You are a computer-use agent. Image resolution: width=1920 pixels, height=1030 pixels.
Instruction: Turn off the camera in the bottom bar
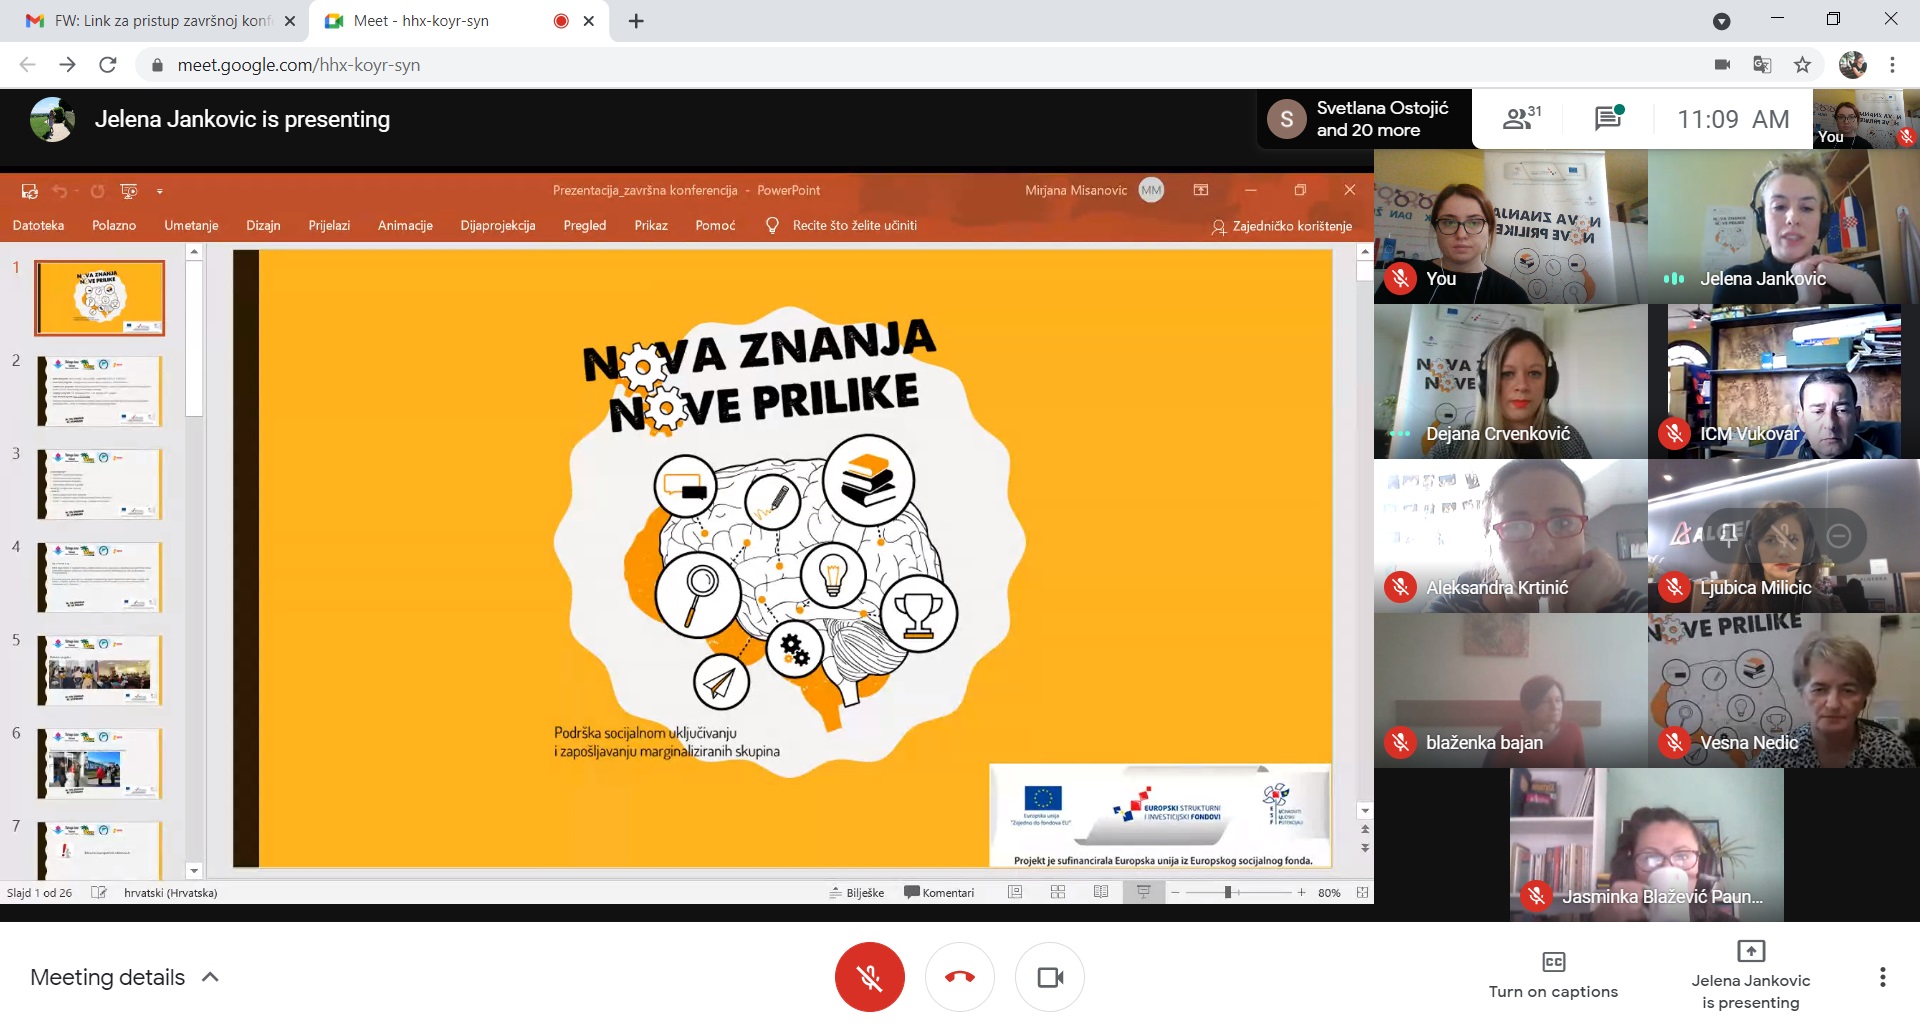(x=1049, y=977)
